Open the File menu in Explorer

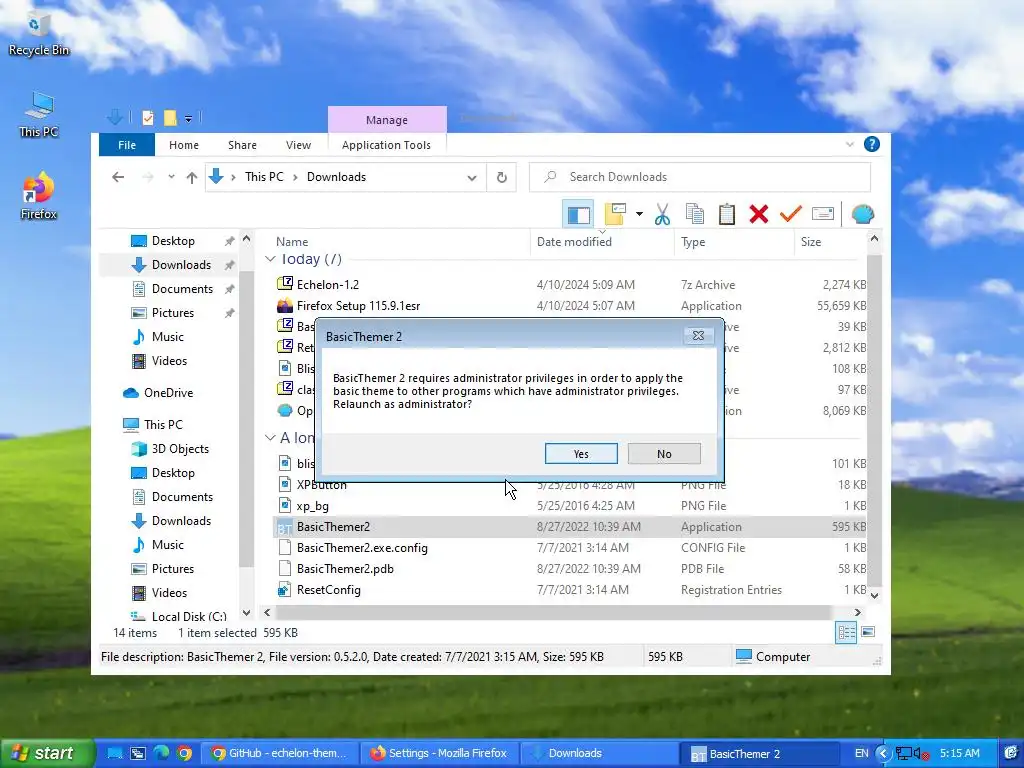(127, 145)
